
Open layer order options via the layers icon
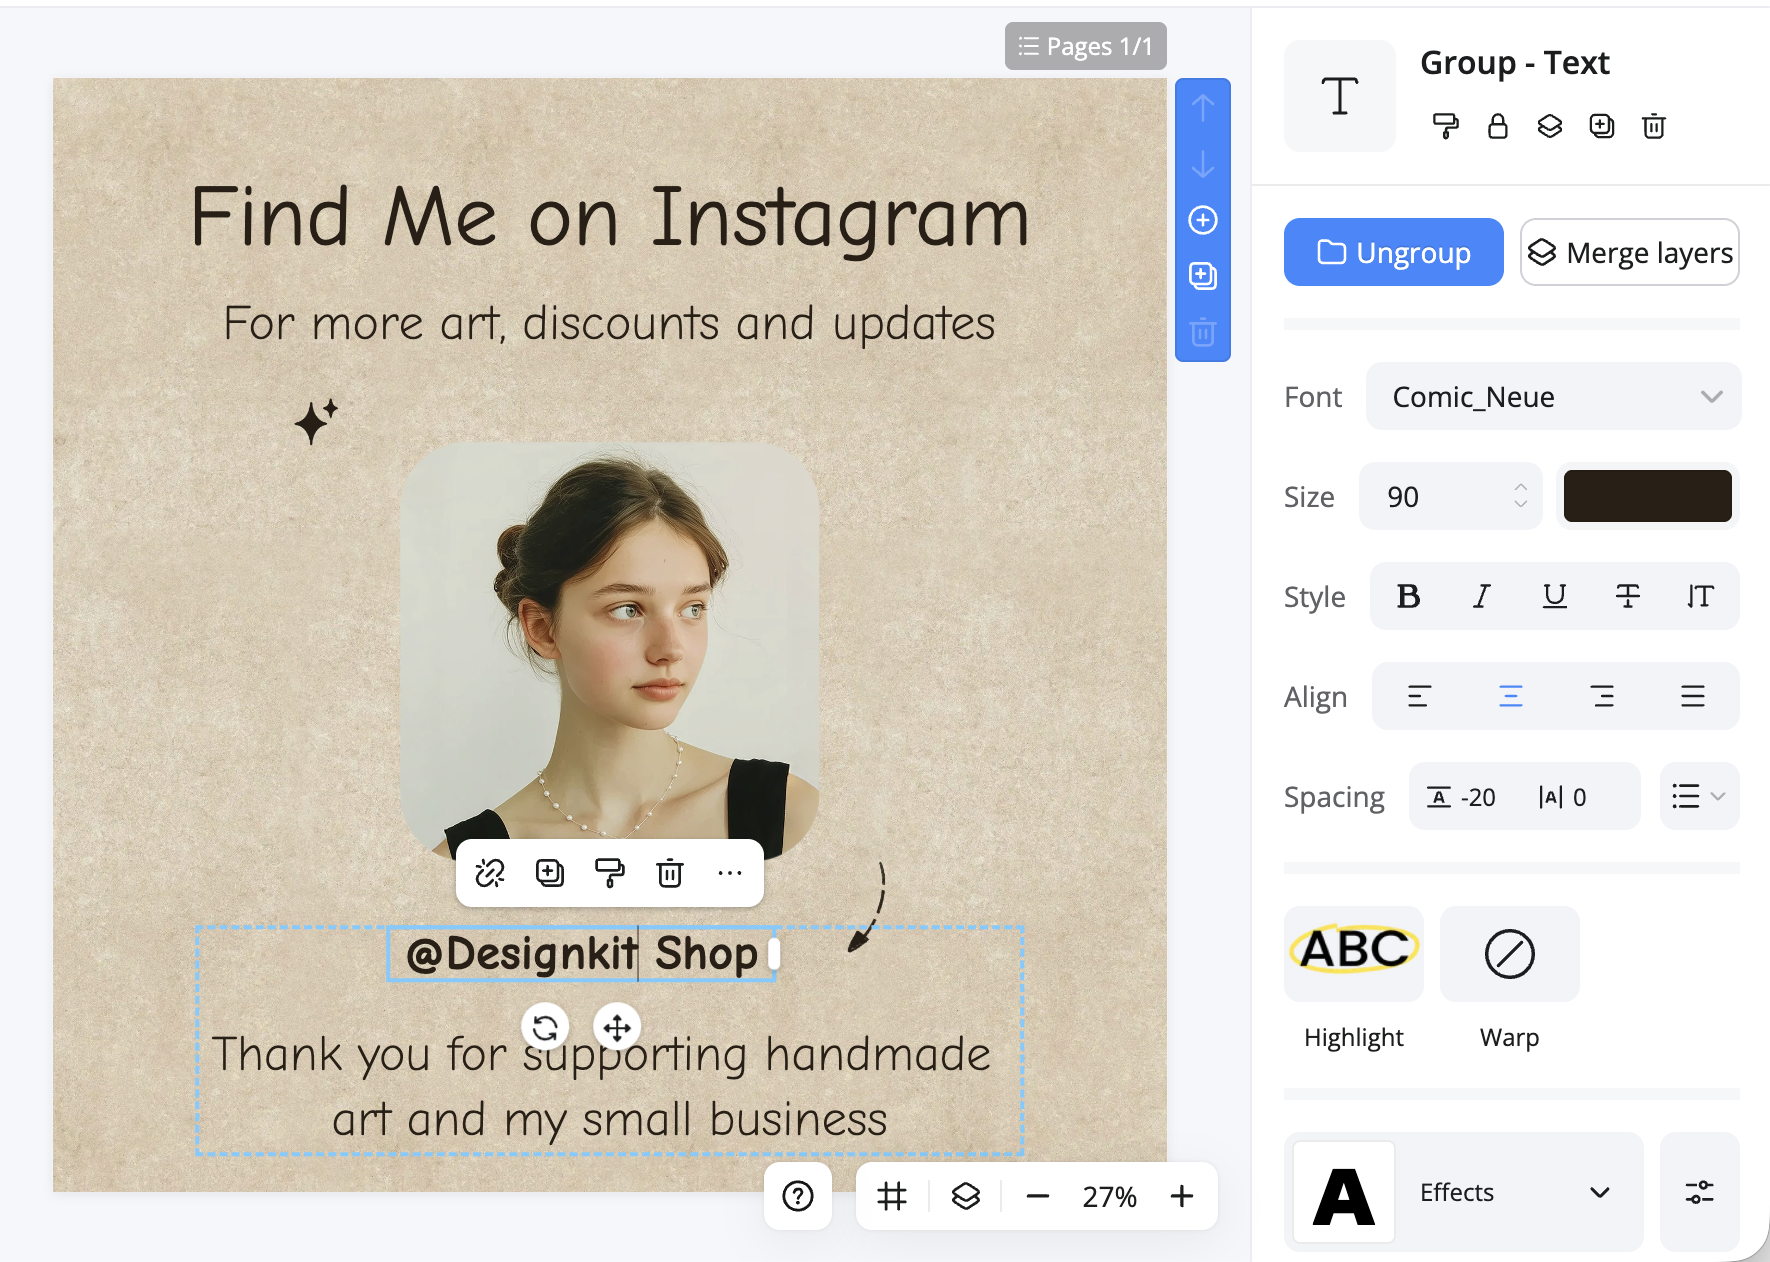(x=1549, y=126)
